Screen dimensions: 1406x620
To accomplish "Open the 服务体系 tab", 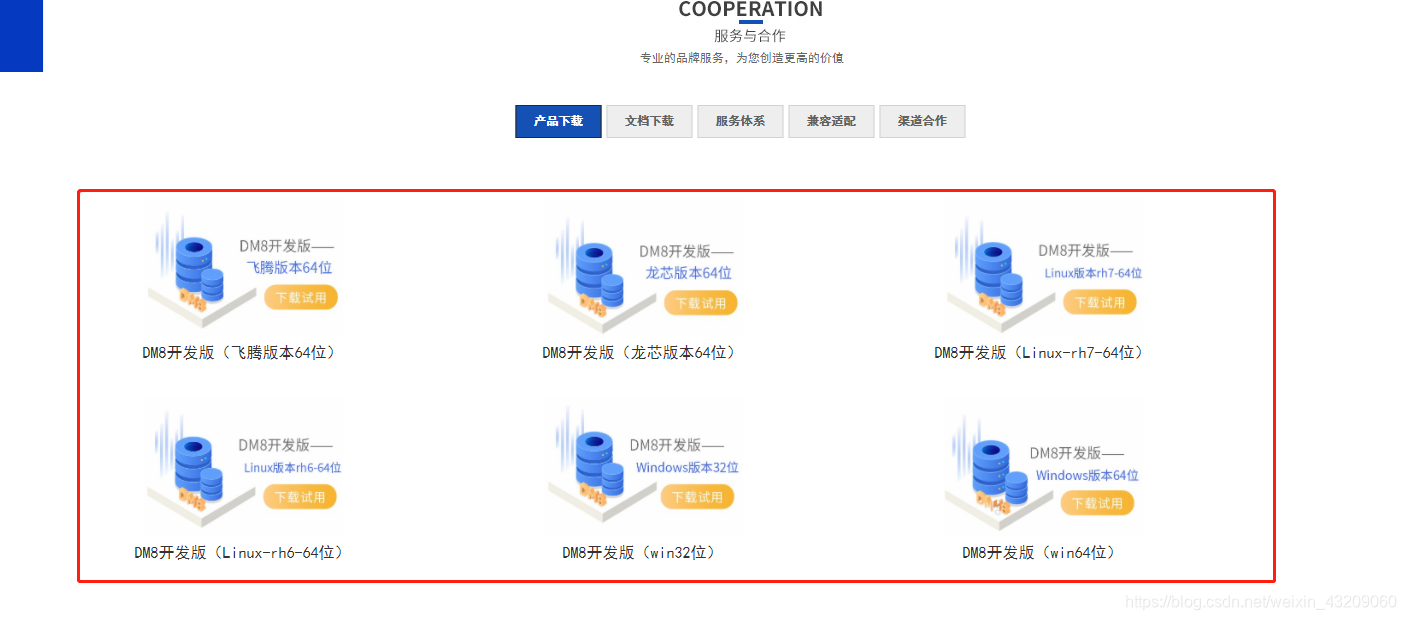I will [740, 121].
